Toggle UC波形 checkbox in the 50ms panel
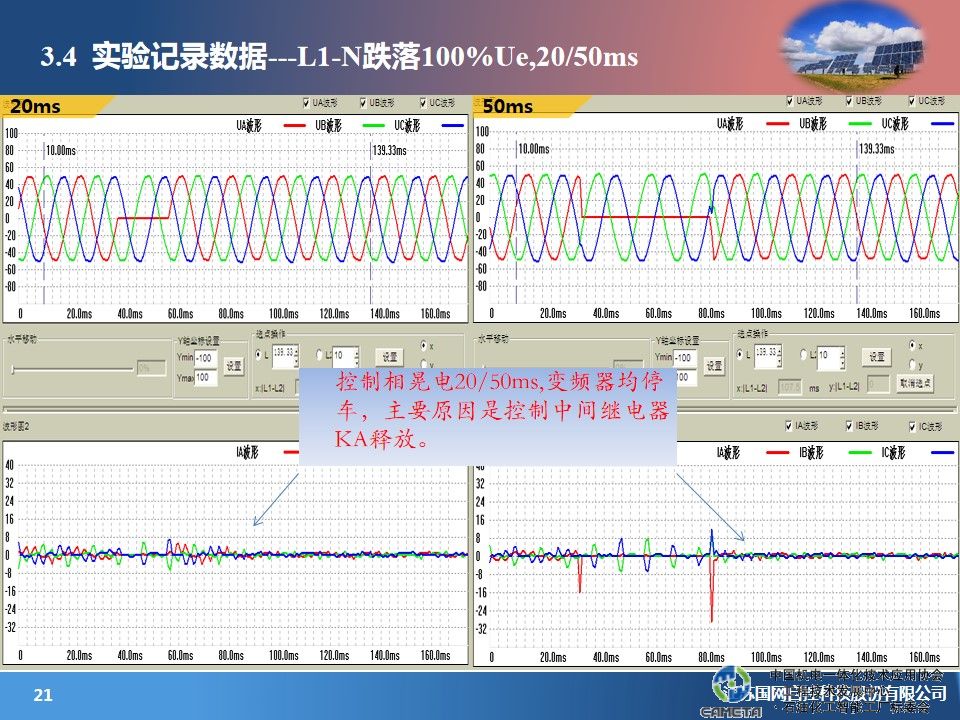This screenshot has height=720, width=960. tap(912, 101)
